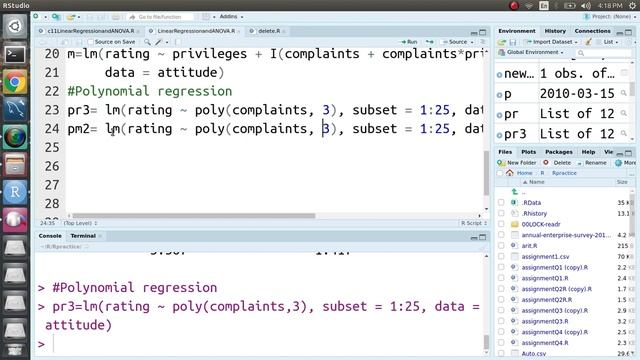Screen dimensions: 640x360
Task: Open the List view dropdown
Action: pos(608,42)
